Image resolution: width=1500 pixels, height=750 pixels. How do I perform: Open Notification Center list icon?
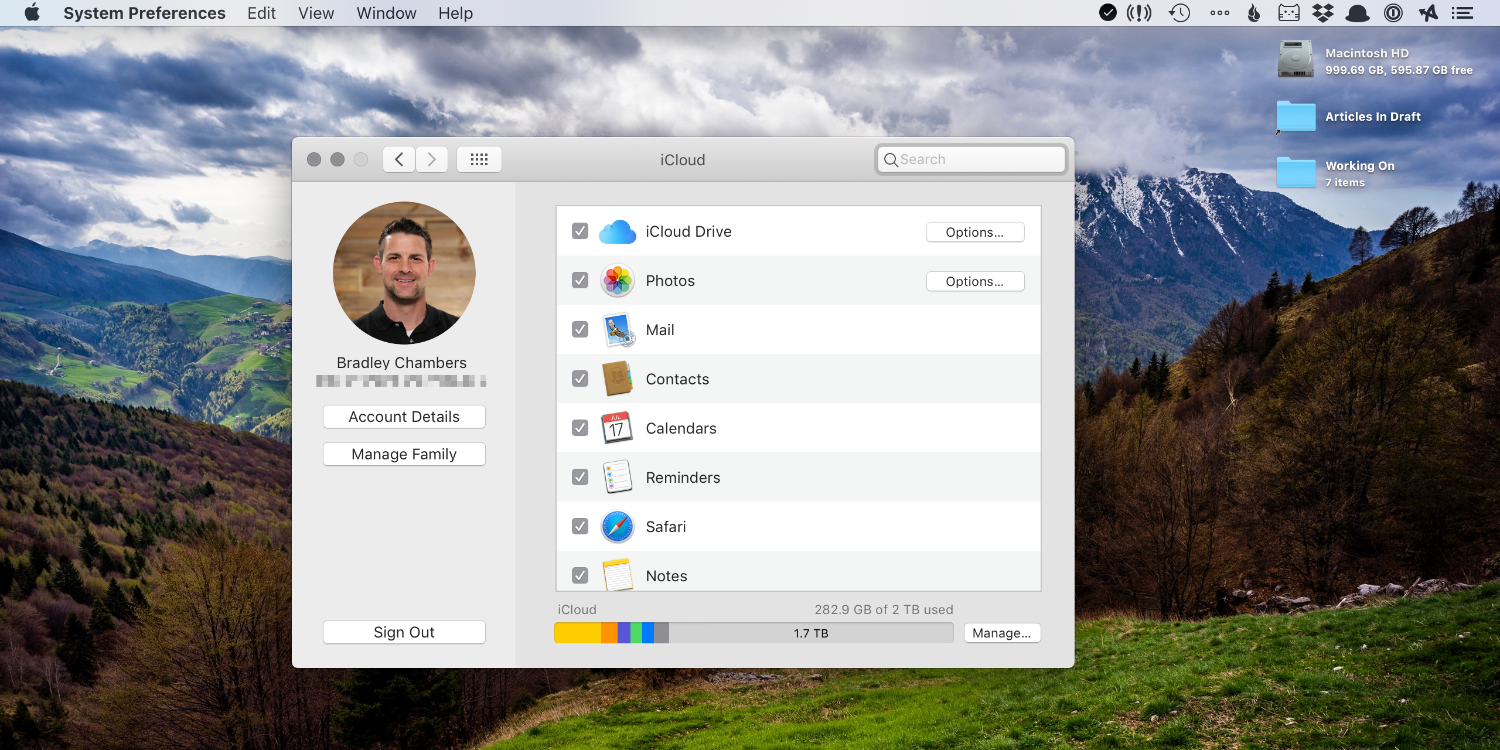click(1463, 13)
